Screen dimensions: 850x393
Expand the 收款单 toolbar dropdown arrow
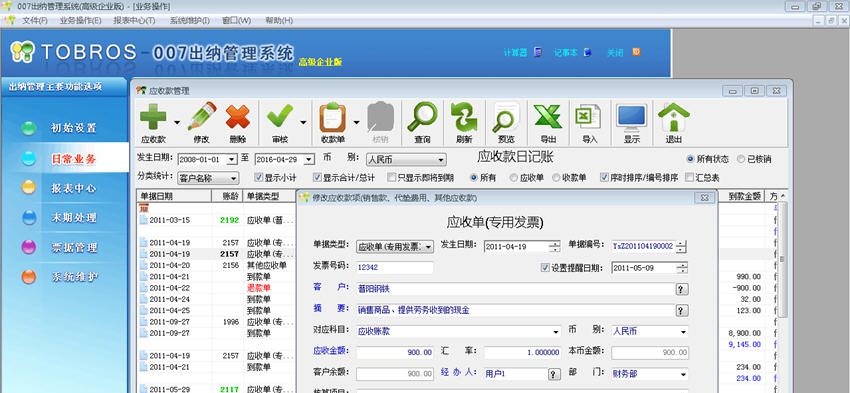pyautogui.click(x=356, y=122)
